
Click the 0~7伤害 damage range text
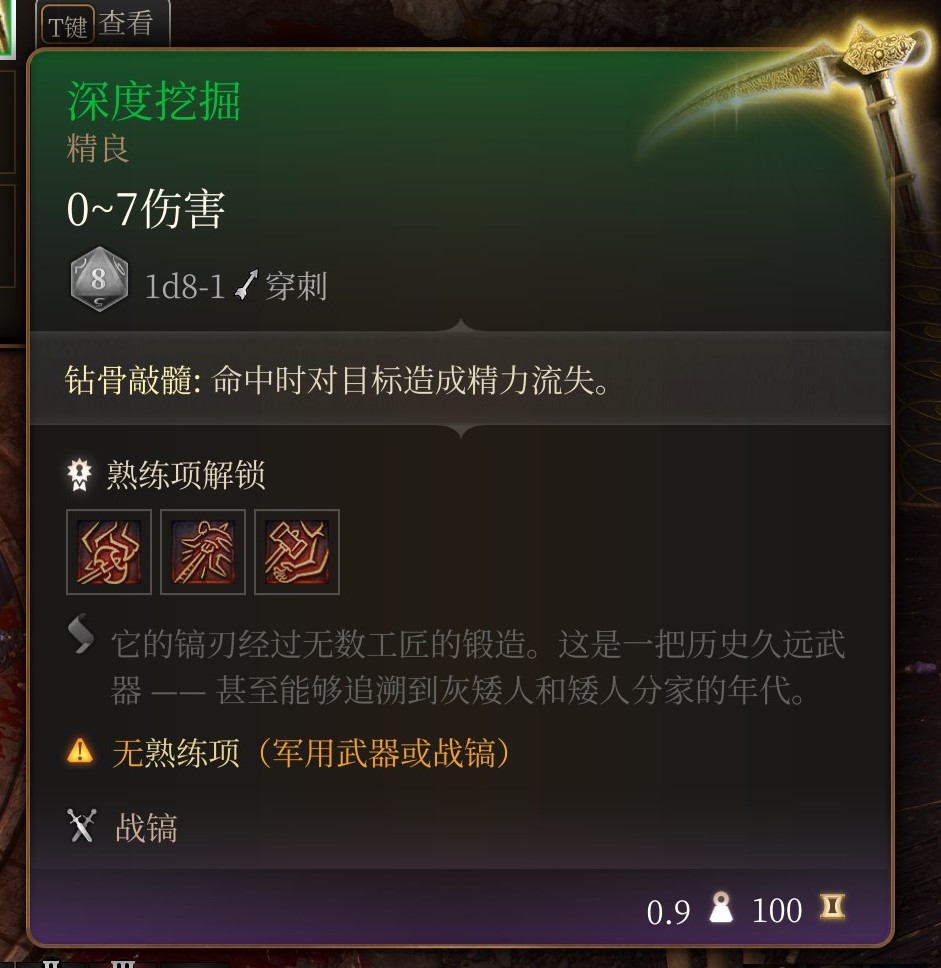[x=146, y=209]
